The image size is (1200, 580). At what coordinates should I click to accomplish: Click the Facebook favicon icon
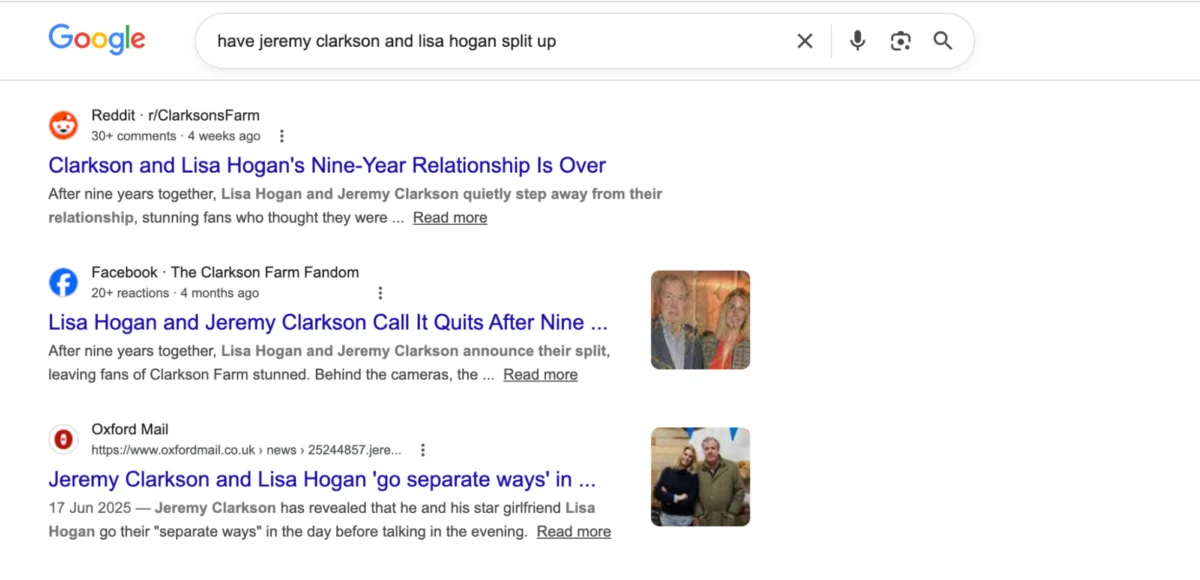click(x=63, y=282)
